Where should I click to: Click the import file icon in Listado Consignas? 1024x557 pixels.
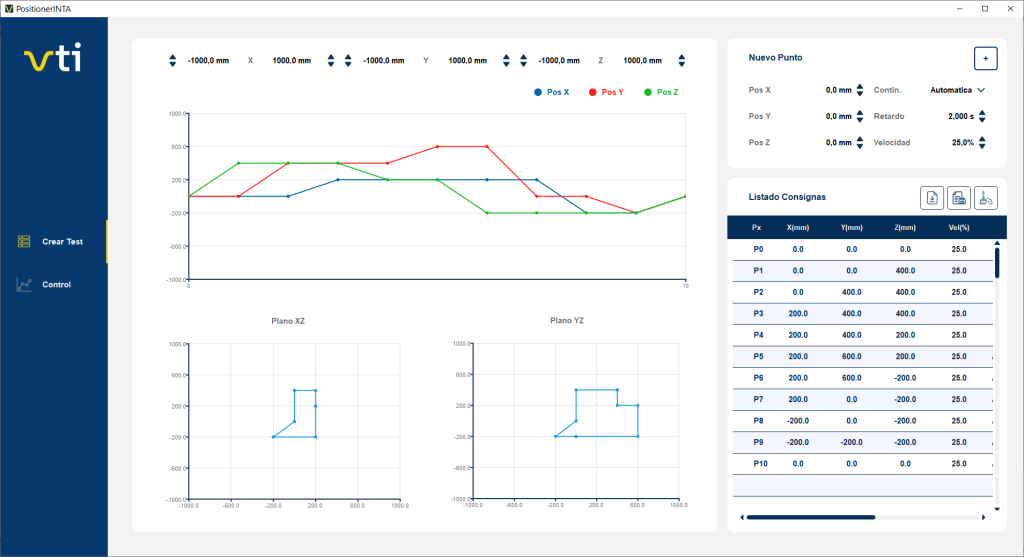[931, 198]
